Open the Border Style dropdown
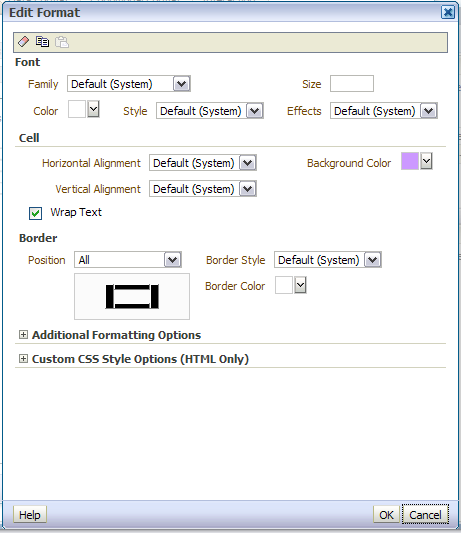Viewport: 461px width, 533px height. pyautogui.click(x=328, y=260)
